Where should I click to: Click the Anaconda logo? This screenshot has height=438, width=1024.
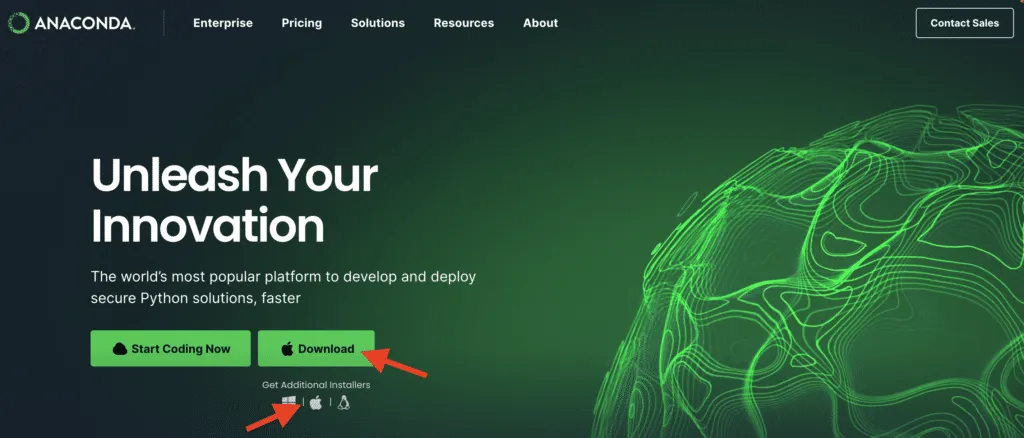click(71, 23)
